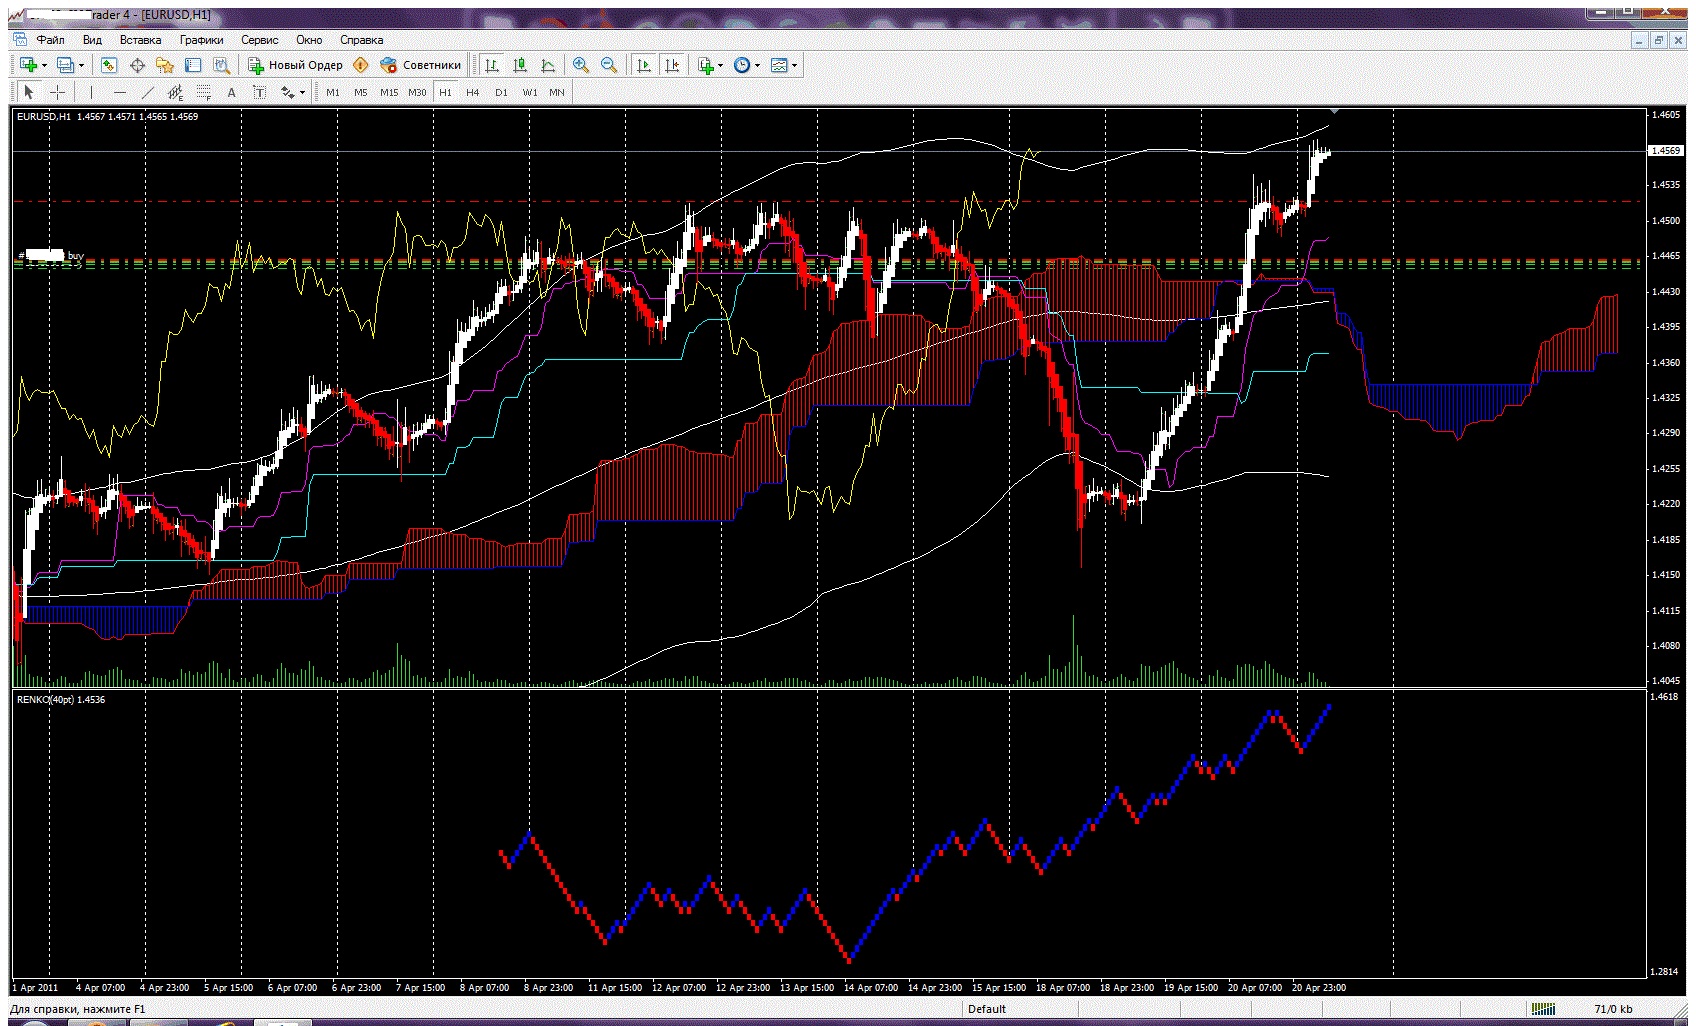Click the New Chart icon
1696x1026 pixels.
(x=28, y=65)
